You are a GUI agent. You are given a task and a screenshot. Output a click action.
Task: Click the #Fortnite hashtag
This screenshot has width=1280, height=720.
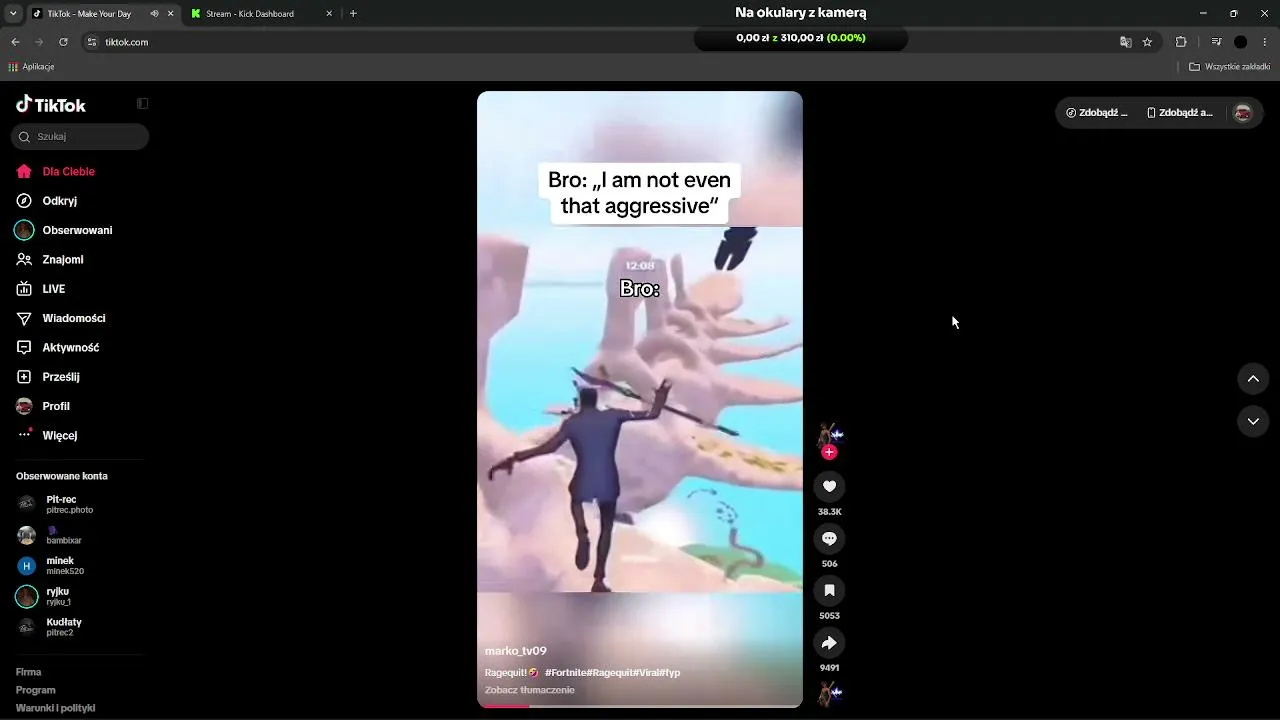pyautogui.click(x=568, y=673)
